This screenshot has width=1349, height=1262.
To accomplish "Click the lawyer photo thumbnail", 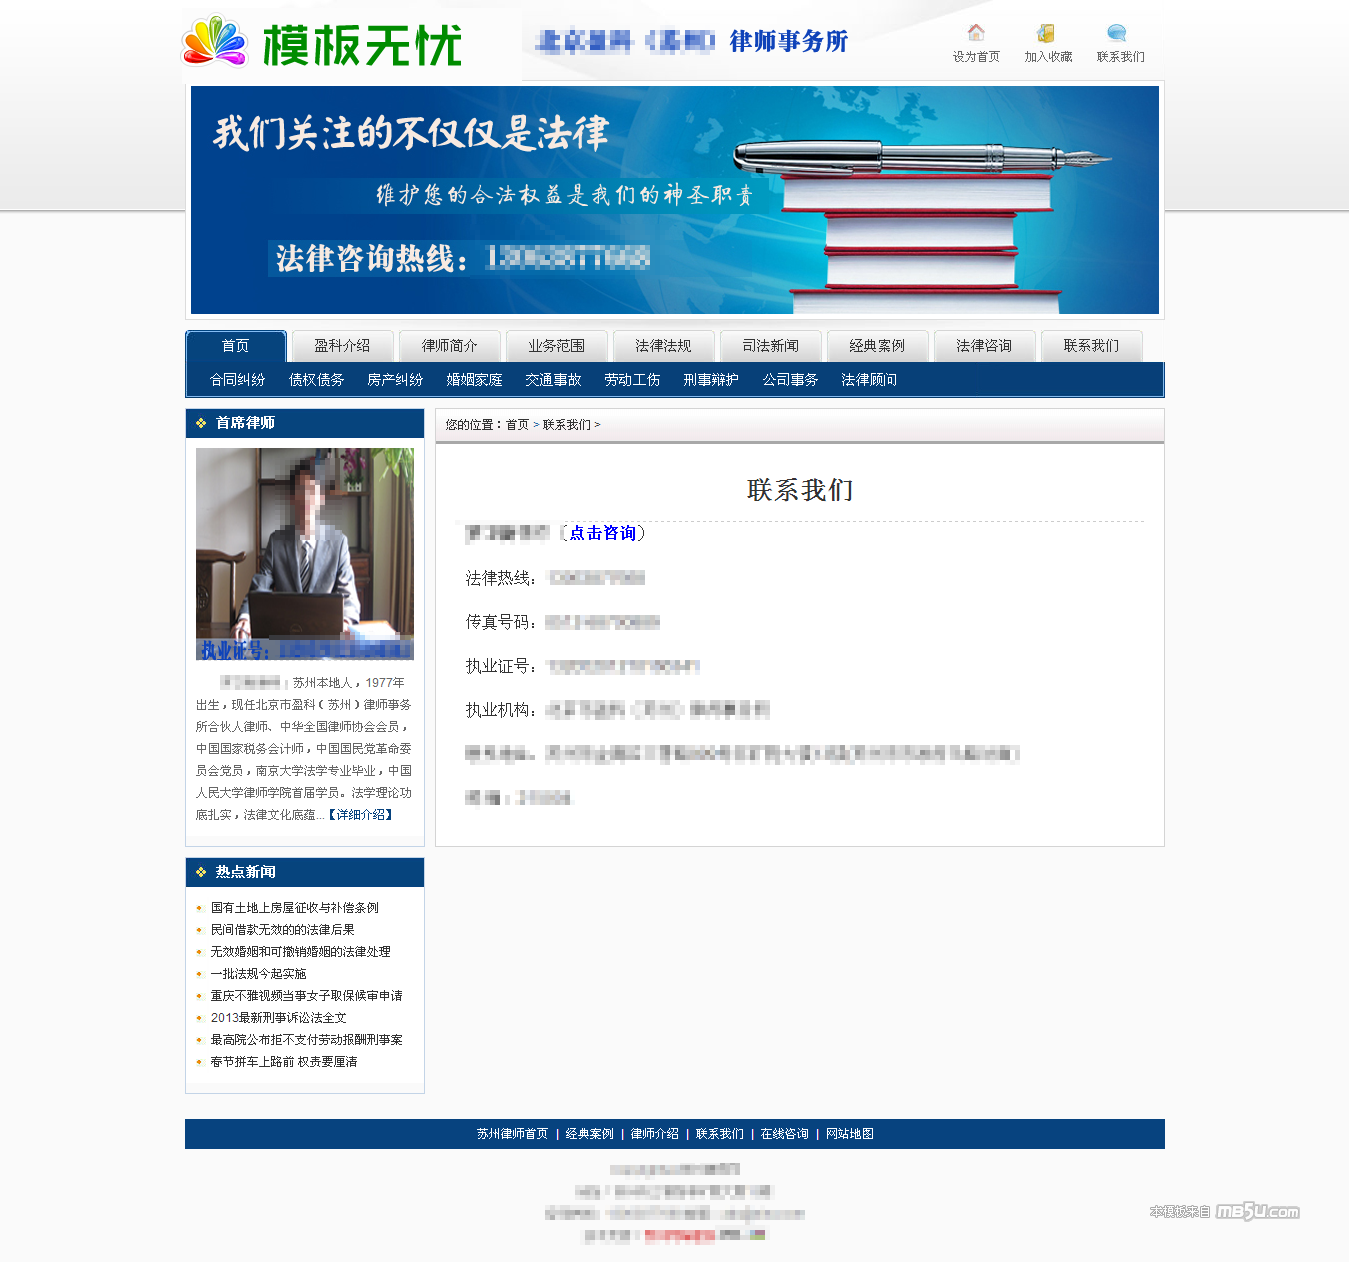I will click(x=305, y=553).
